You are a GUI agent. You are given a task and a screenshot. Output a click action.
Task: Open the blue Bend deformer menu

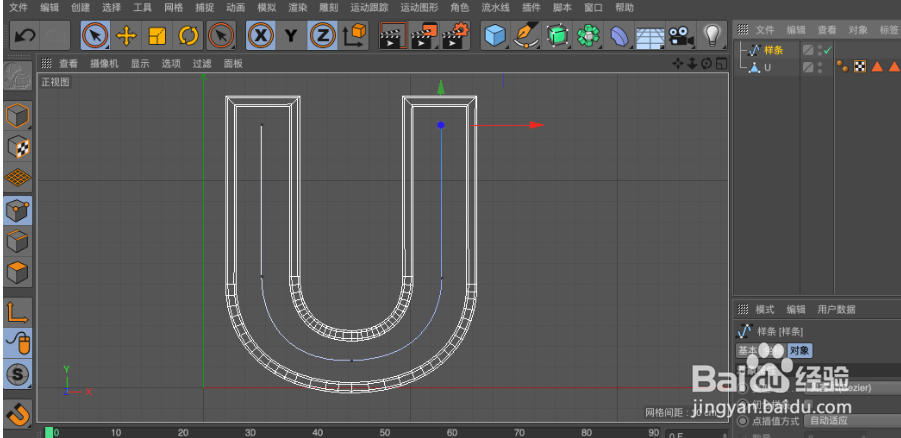click(619, 36)
